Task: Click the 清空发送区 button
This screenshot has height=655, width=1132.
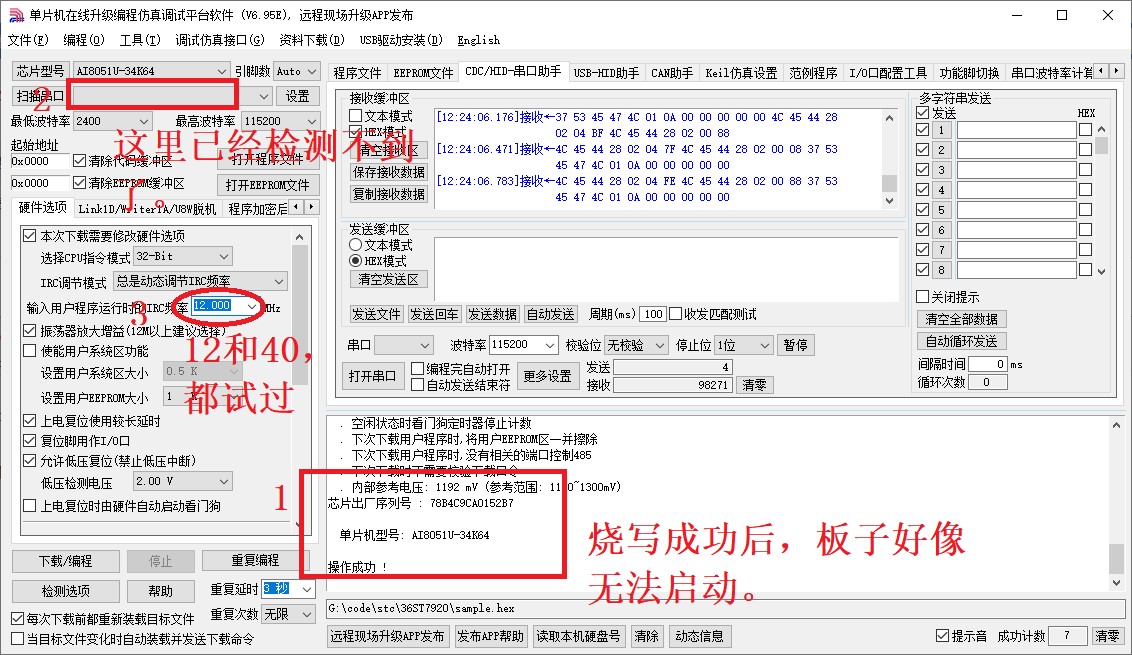Action: coord(389,279)
